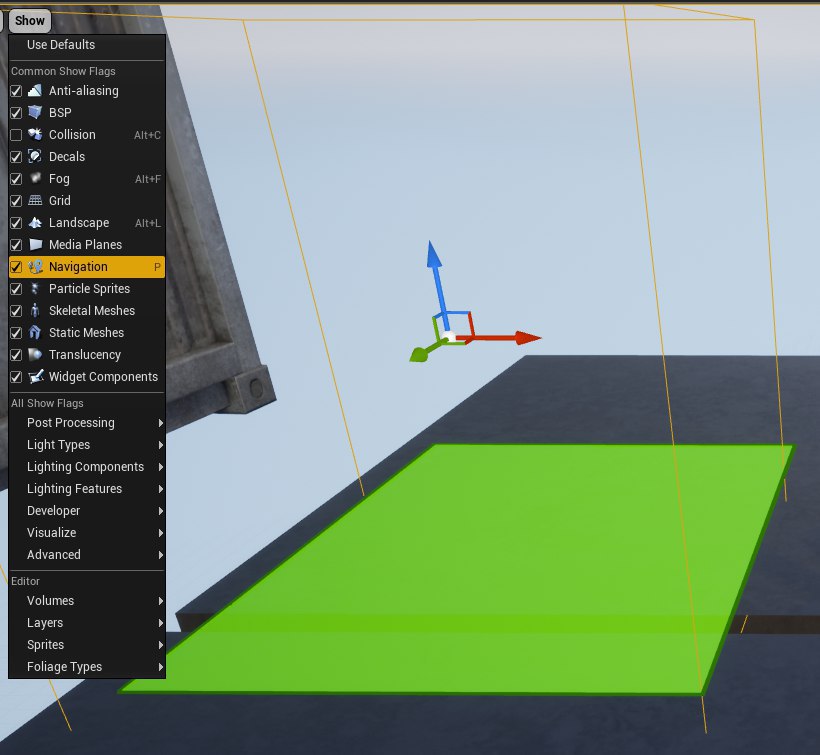The height and width of the screenshot is (755, 820).
Task: Uncheck the BSP checkbox
Action: click(x=16, y=113)
